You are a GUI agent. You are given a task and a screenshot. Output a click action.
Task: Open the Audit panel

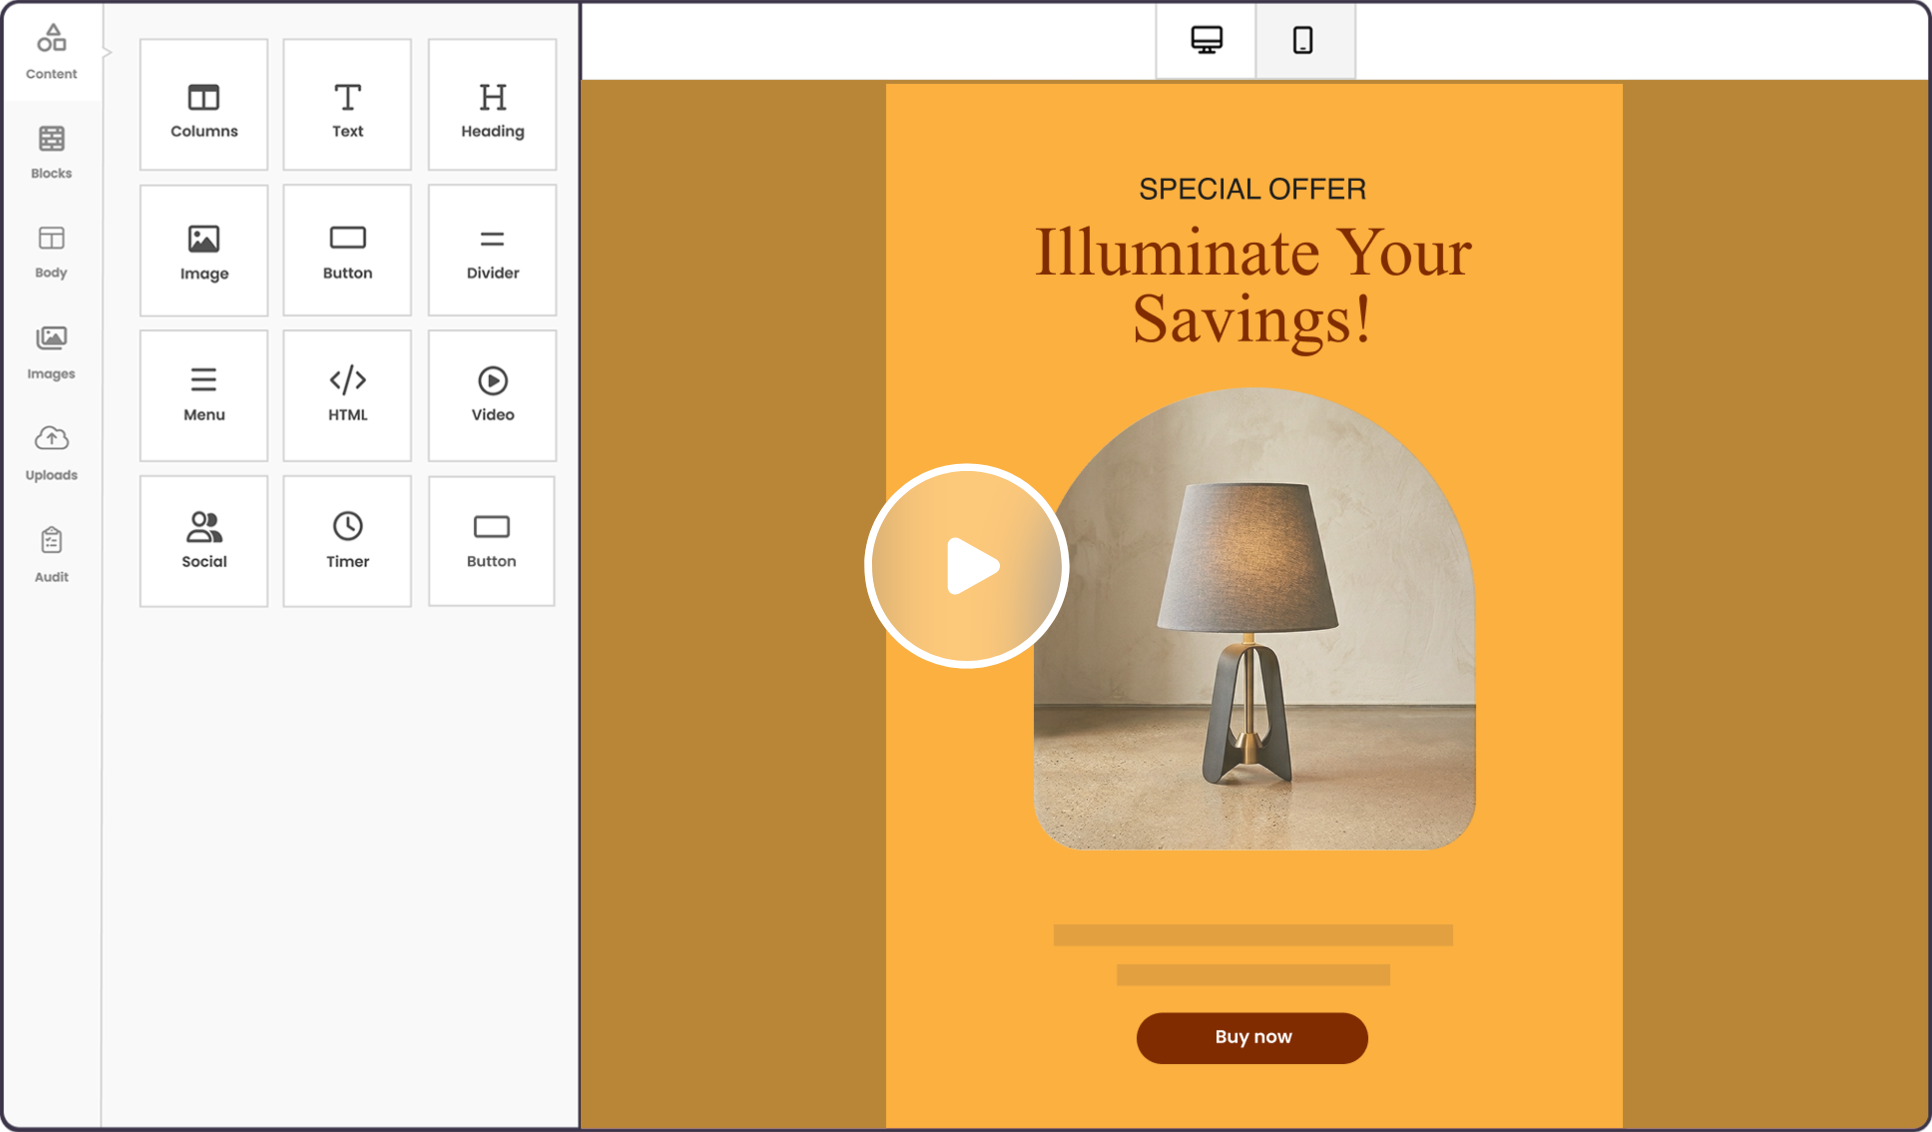pyautogui.click(x=51, y=555)
